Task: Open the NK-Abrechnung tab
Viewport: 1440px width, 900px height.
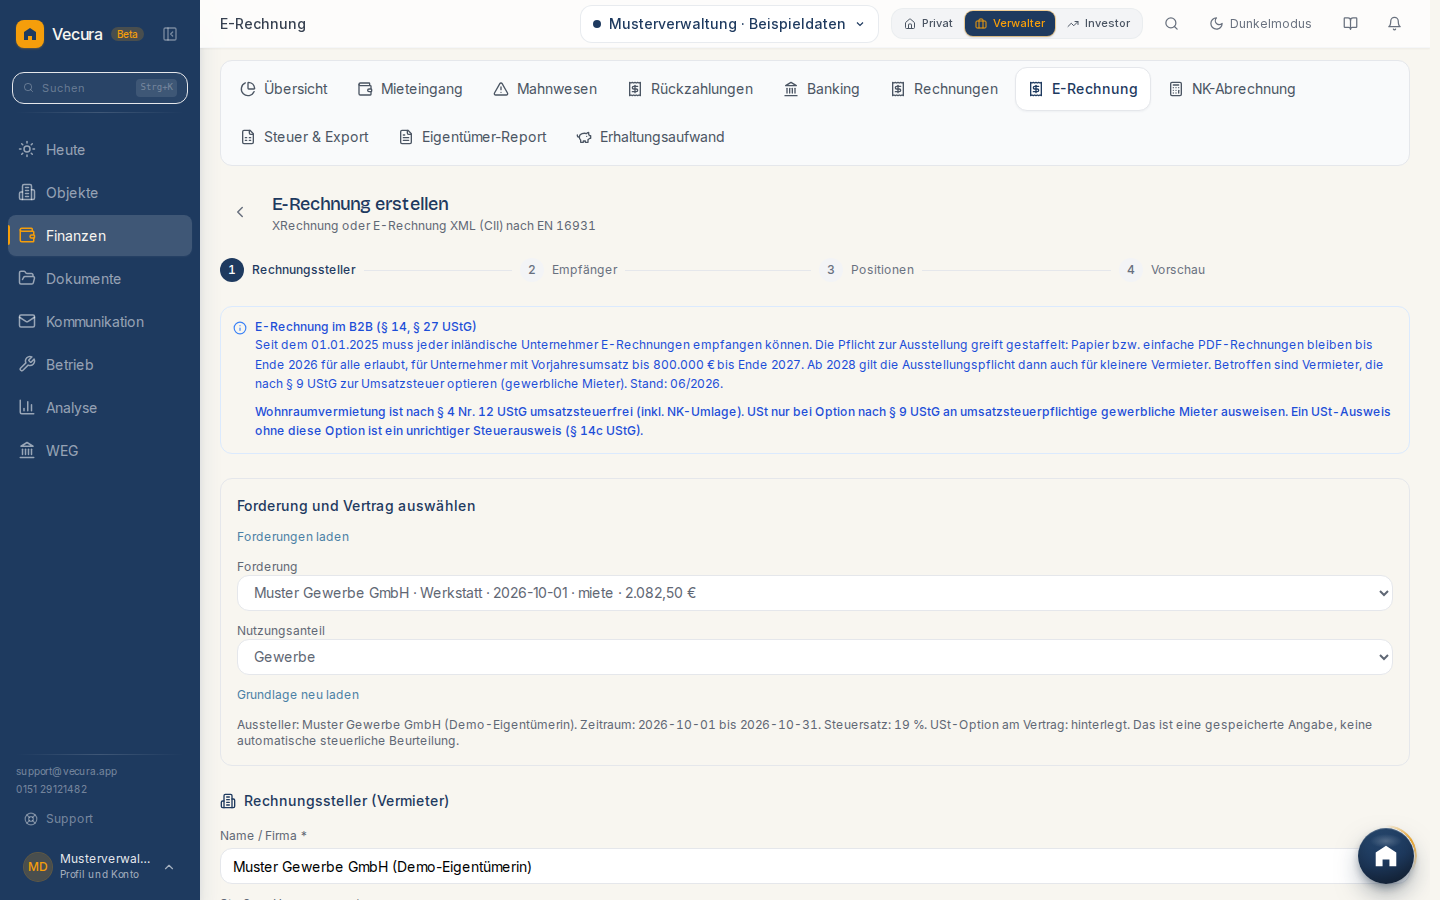Action: click(x=1232, y=89)
